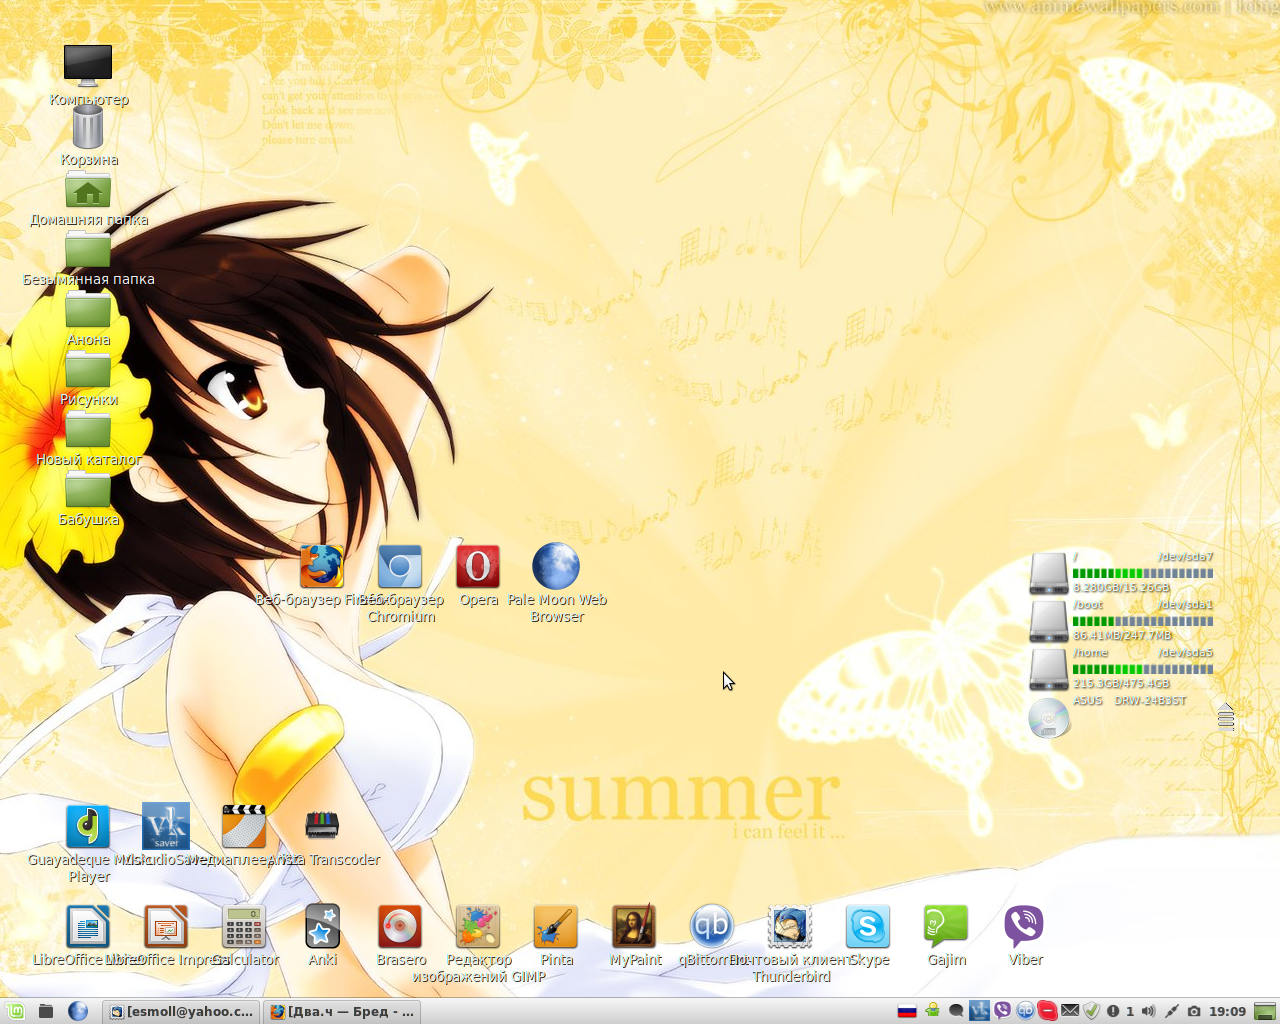Click the "8.280GB/15.26GB" usage text
The width and height of the screenshot is (1280, 1024).
(1121, 588)
